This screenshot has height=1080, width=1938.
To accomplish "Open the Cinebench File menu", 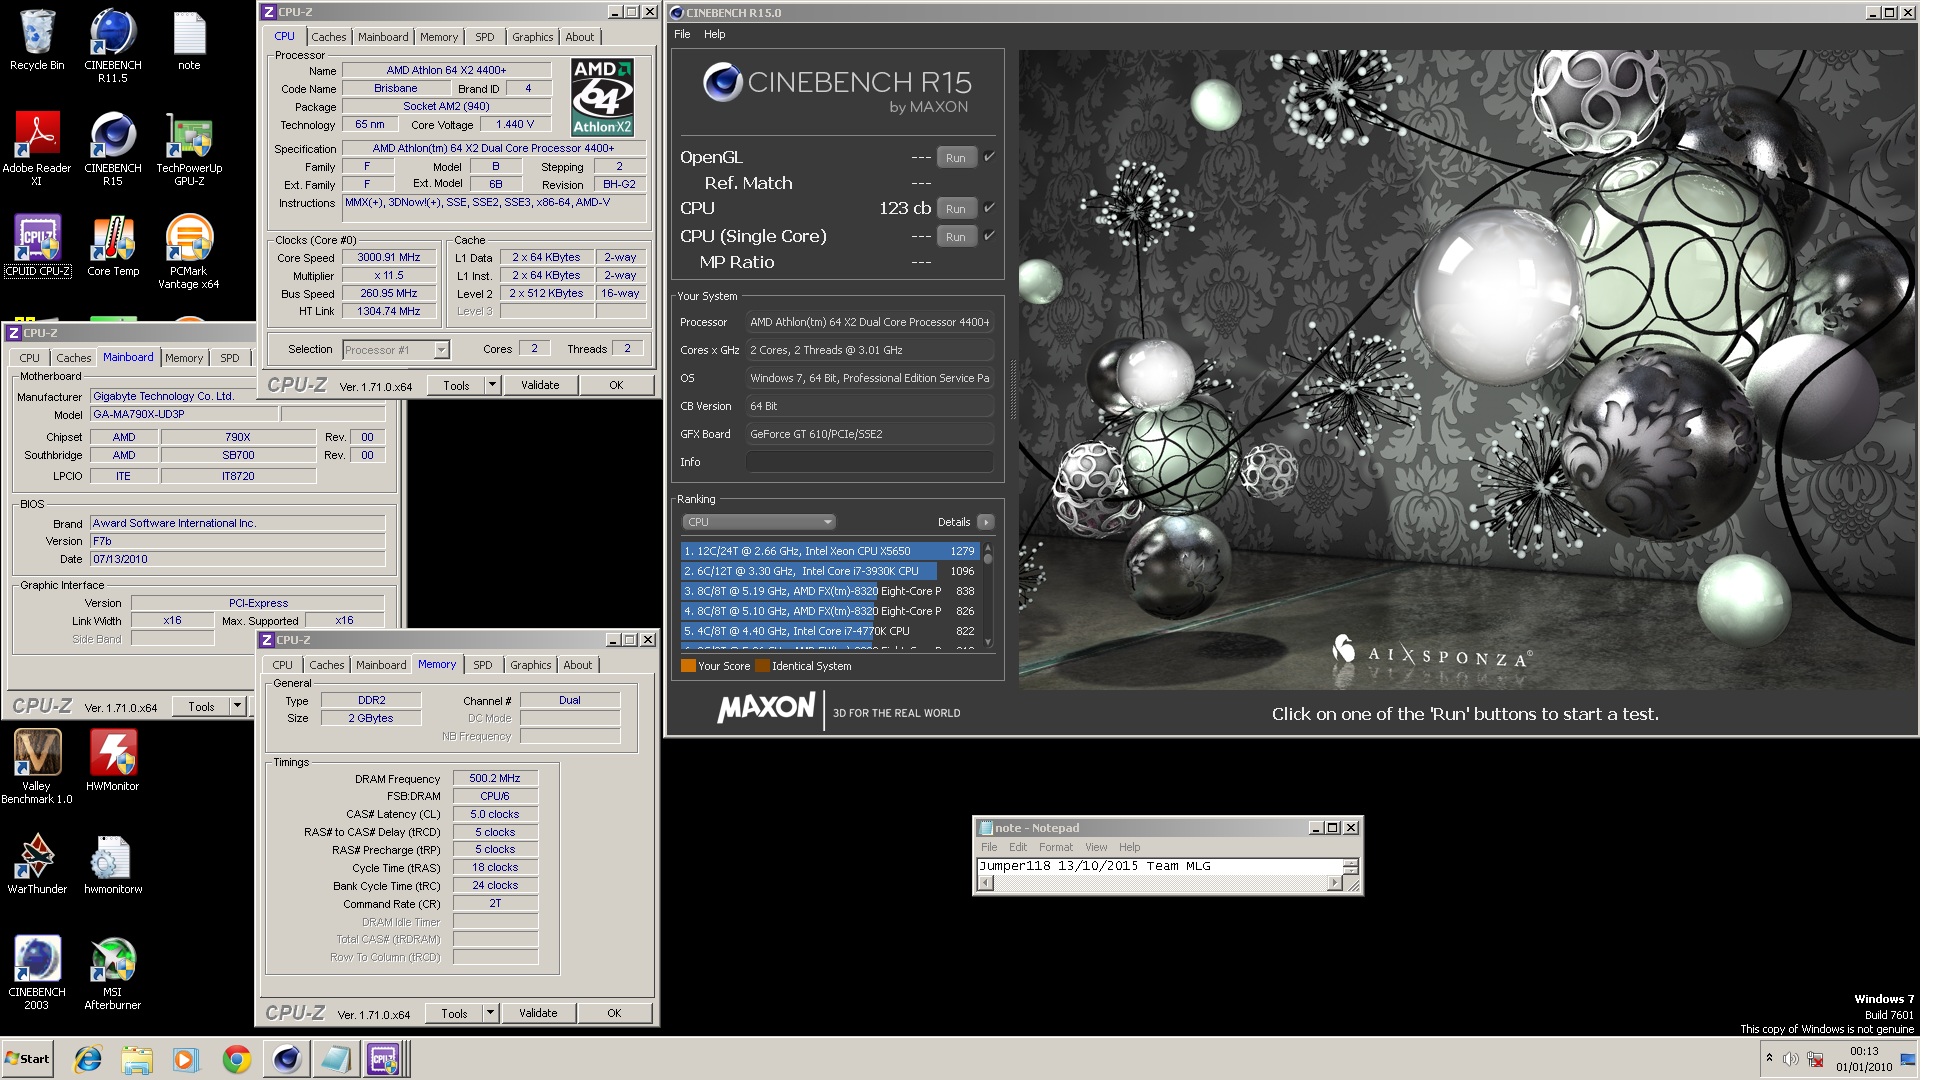I will click(x=682, y=34).
